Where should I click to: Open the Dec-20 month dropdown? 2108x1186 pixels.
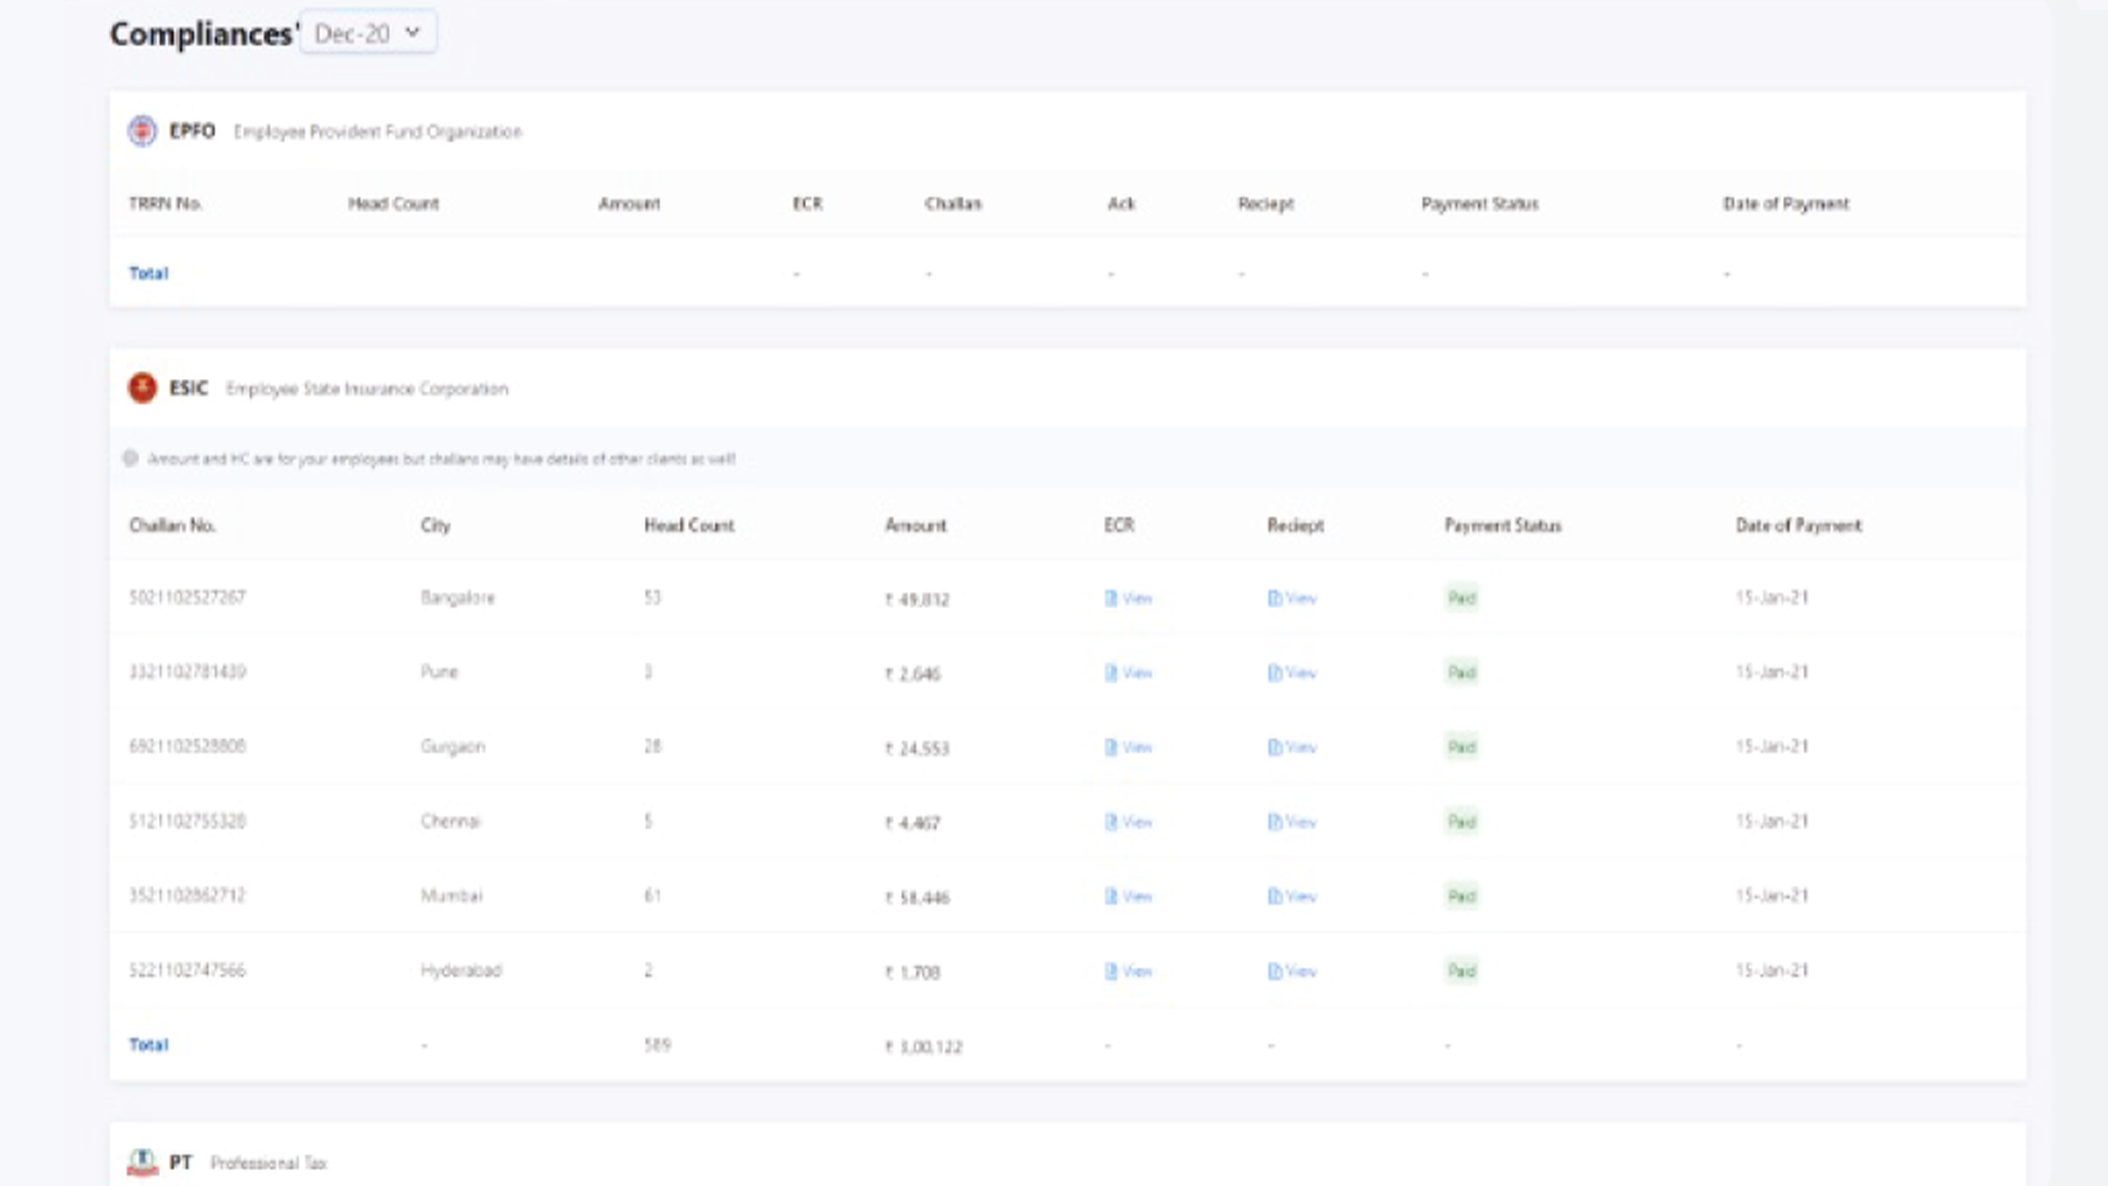[367, 33]
